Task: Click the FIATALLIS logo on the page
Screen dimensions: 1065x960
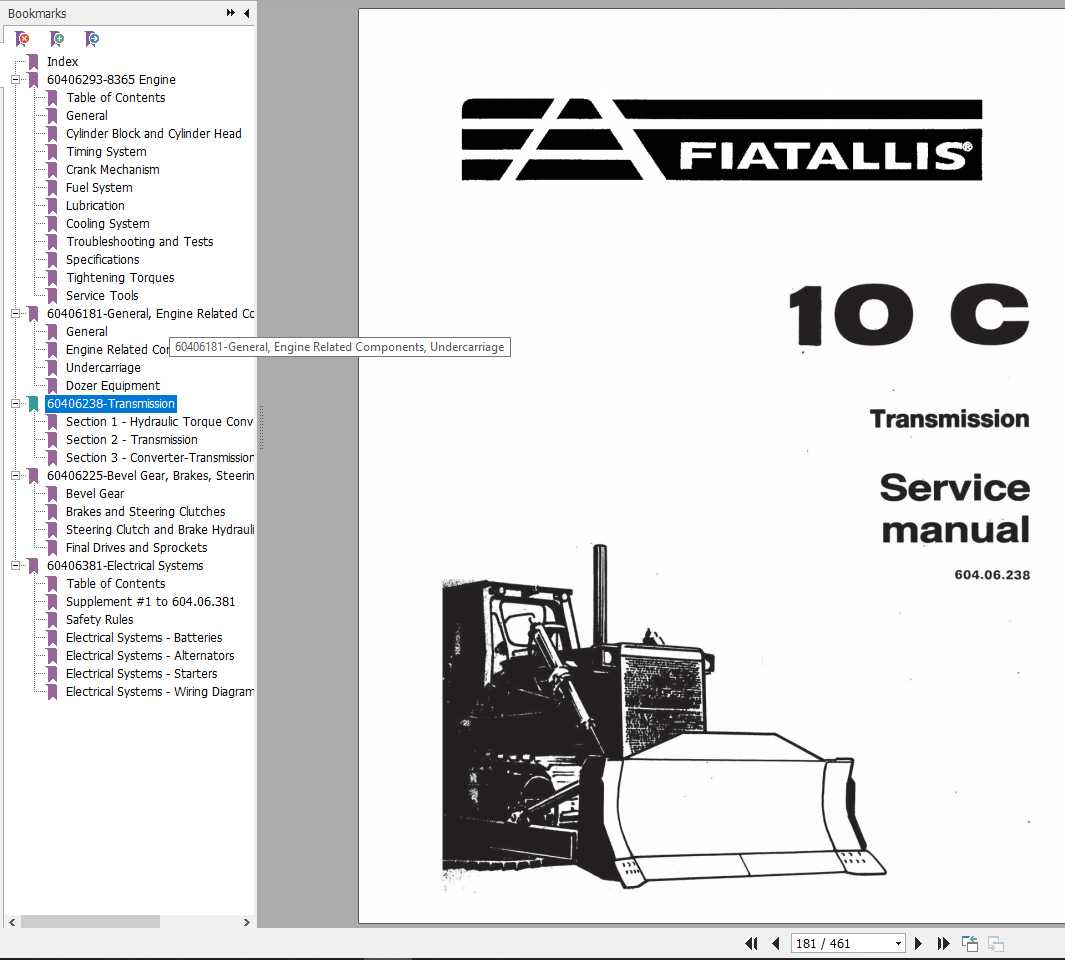Action: point(722,139)
